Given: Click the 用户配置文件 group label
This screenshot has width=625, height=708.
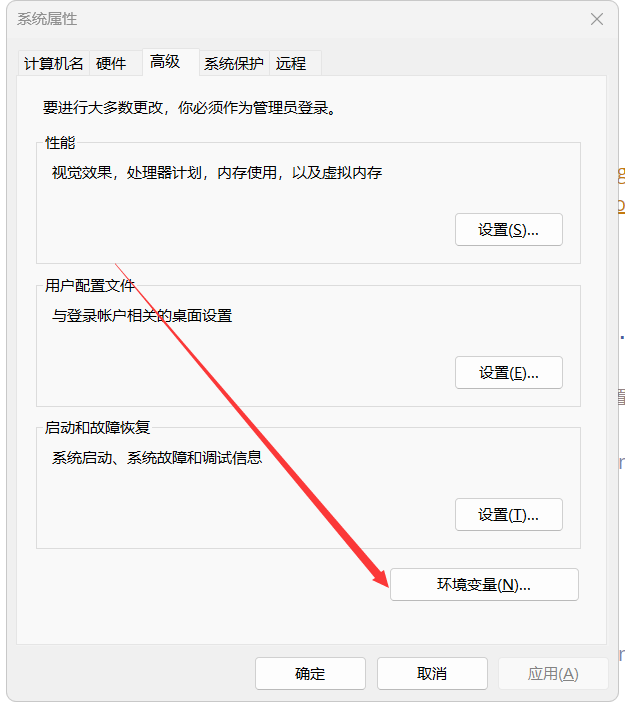Looking at the screenshot, I should click(x=90, y=285).
